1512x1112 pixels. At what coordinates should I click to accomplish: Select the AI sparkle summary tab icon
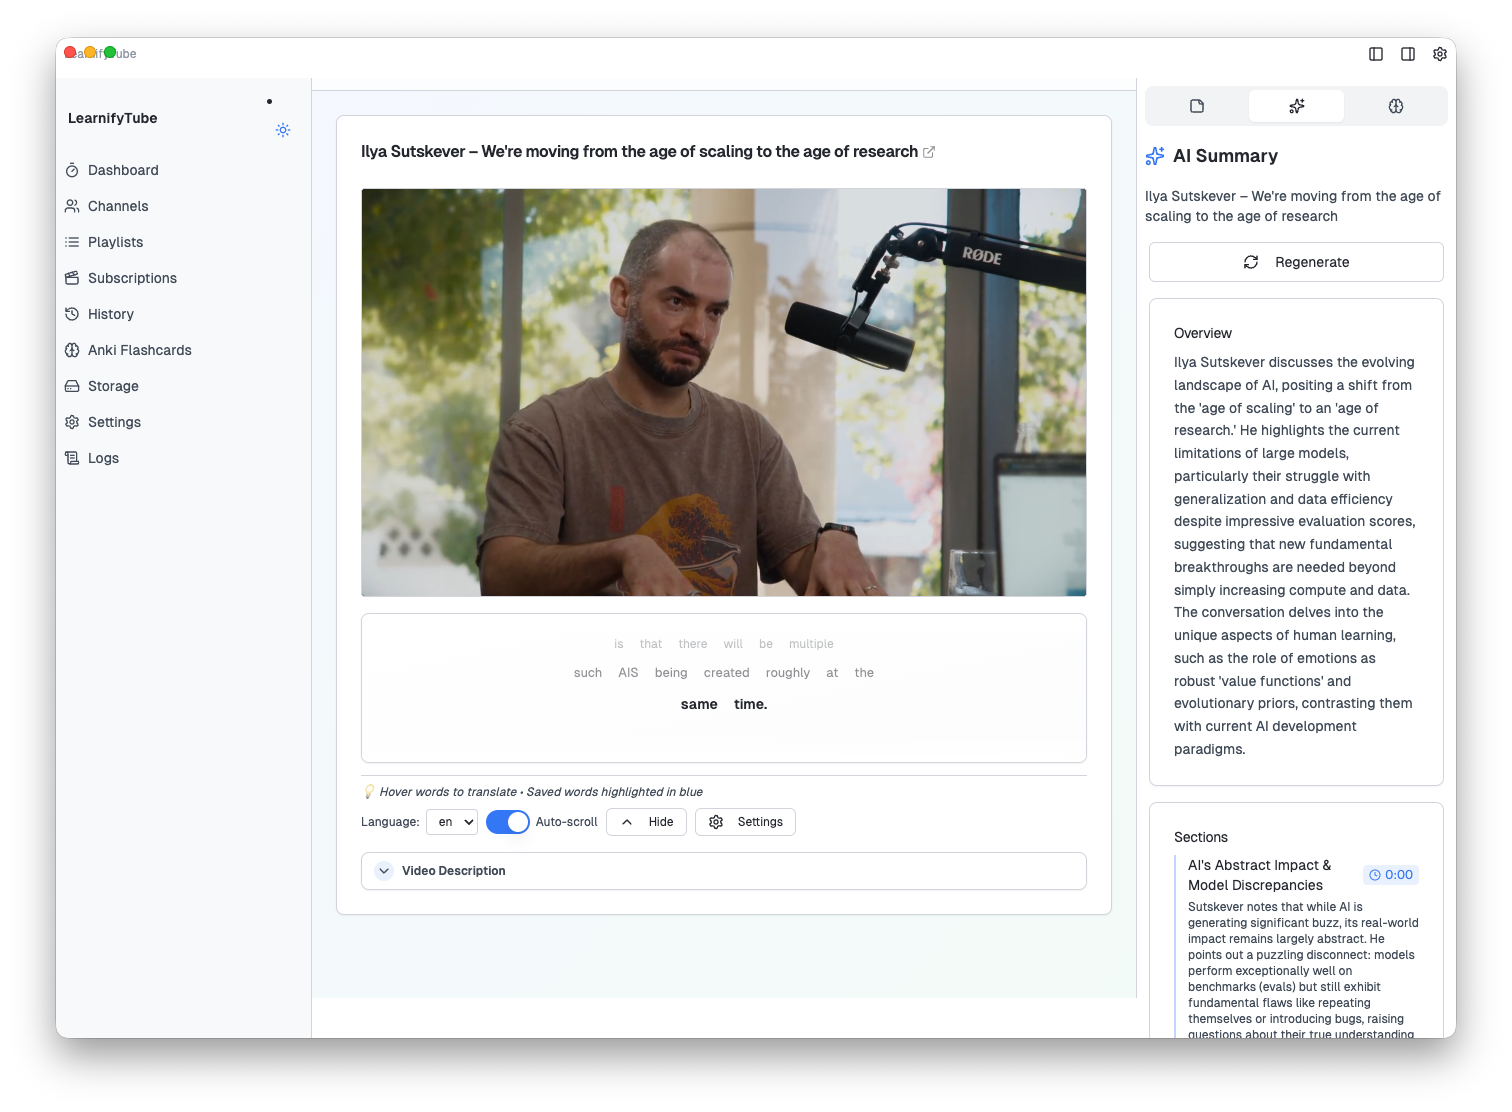pyautogui.click(x=1296, y=105)
